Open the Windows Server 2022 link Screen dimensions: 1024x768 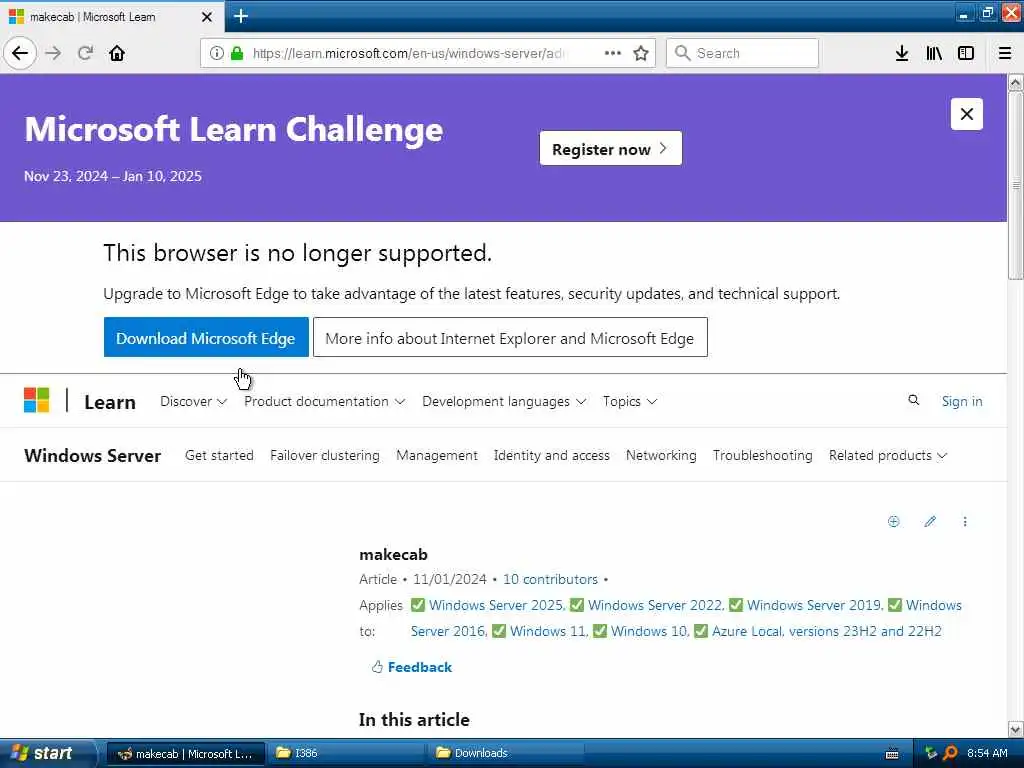pos(656,605)
